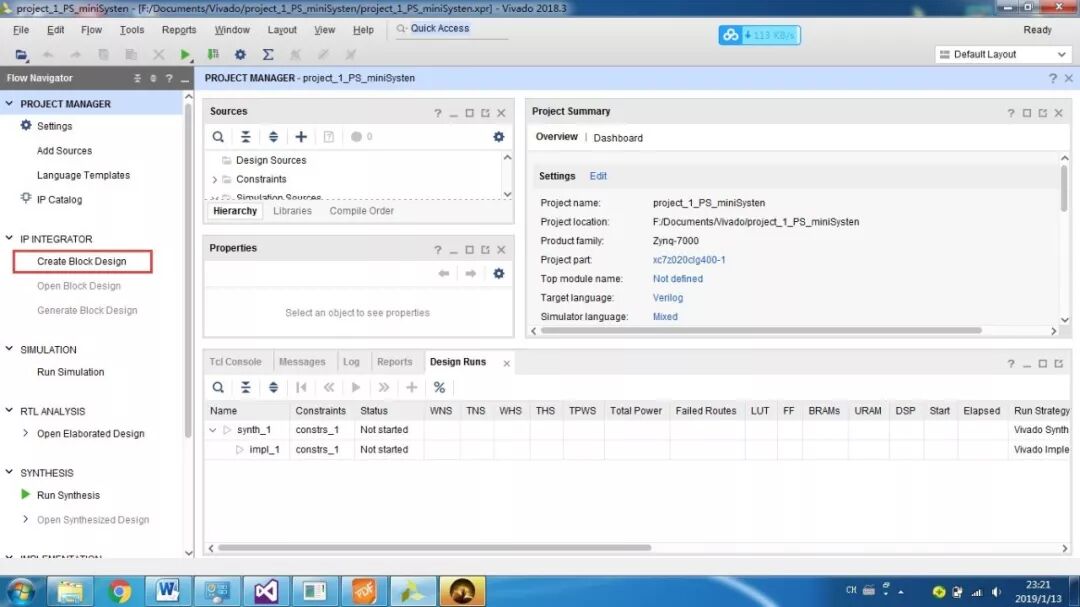Expand Open Elaborated Design

25,433
